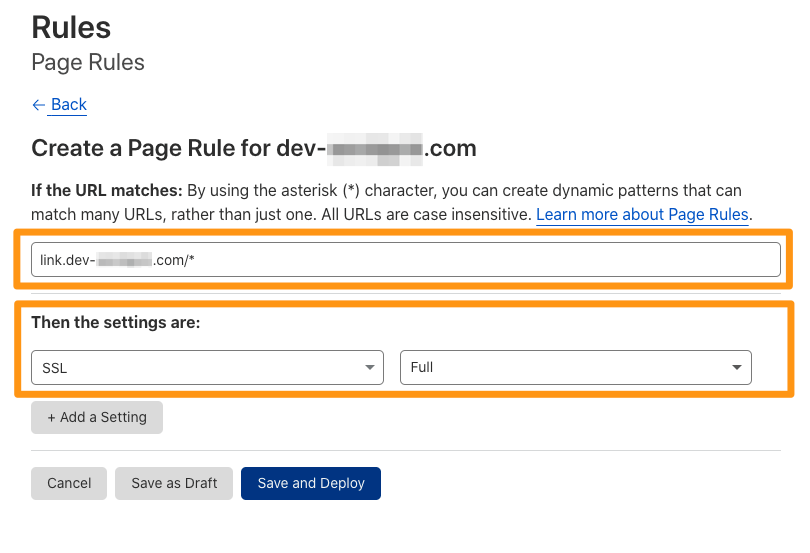Click the 'Page Rules' subheading
The image size is (810, 553).
(88, 62)
